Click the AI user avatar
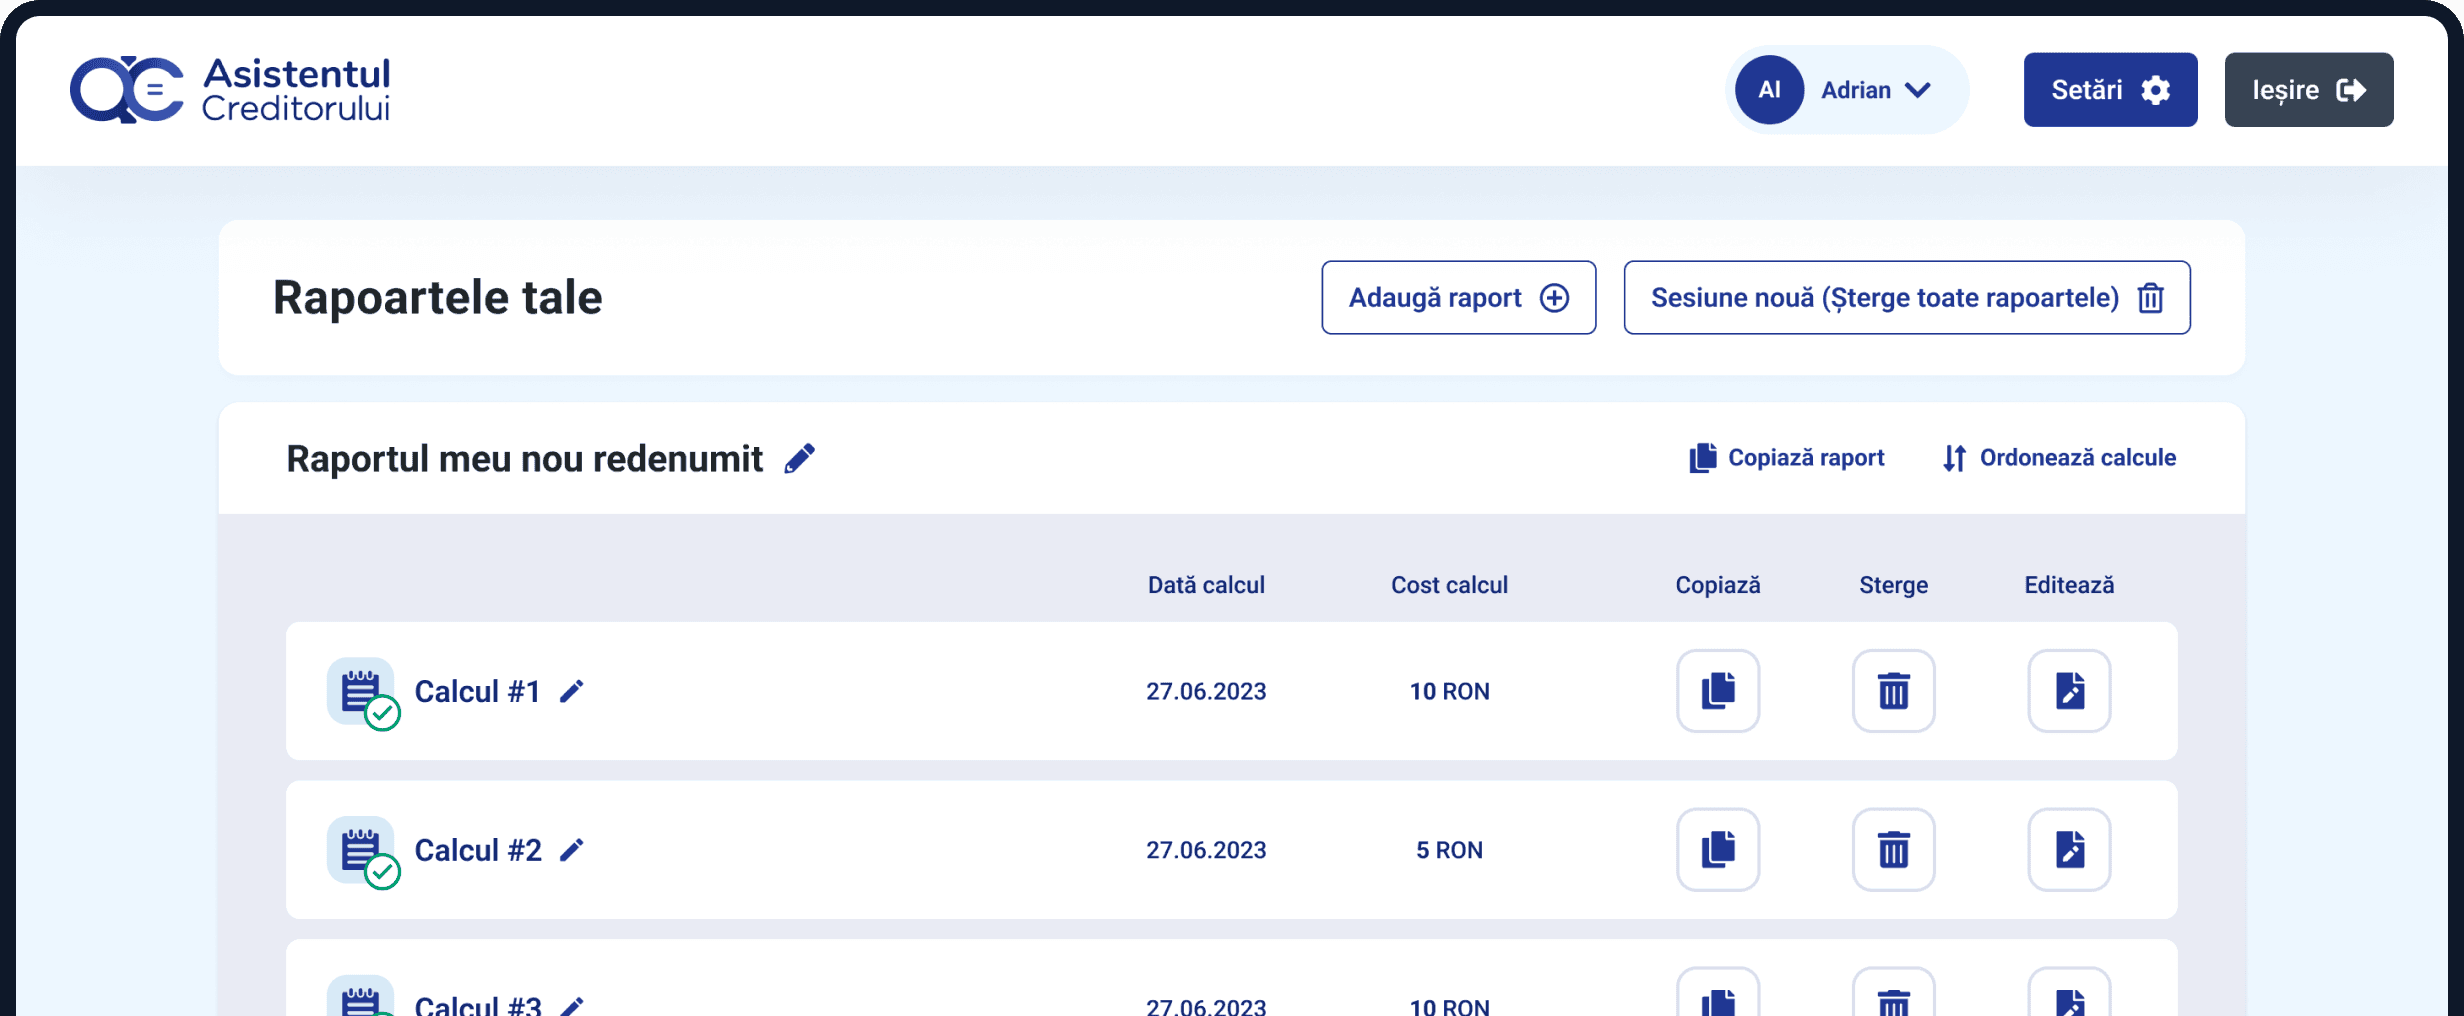This screenshot has height=1016, width=2464. pyautogui.click(x=1769, y=90)
